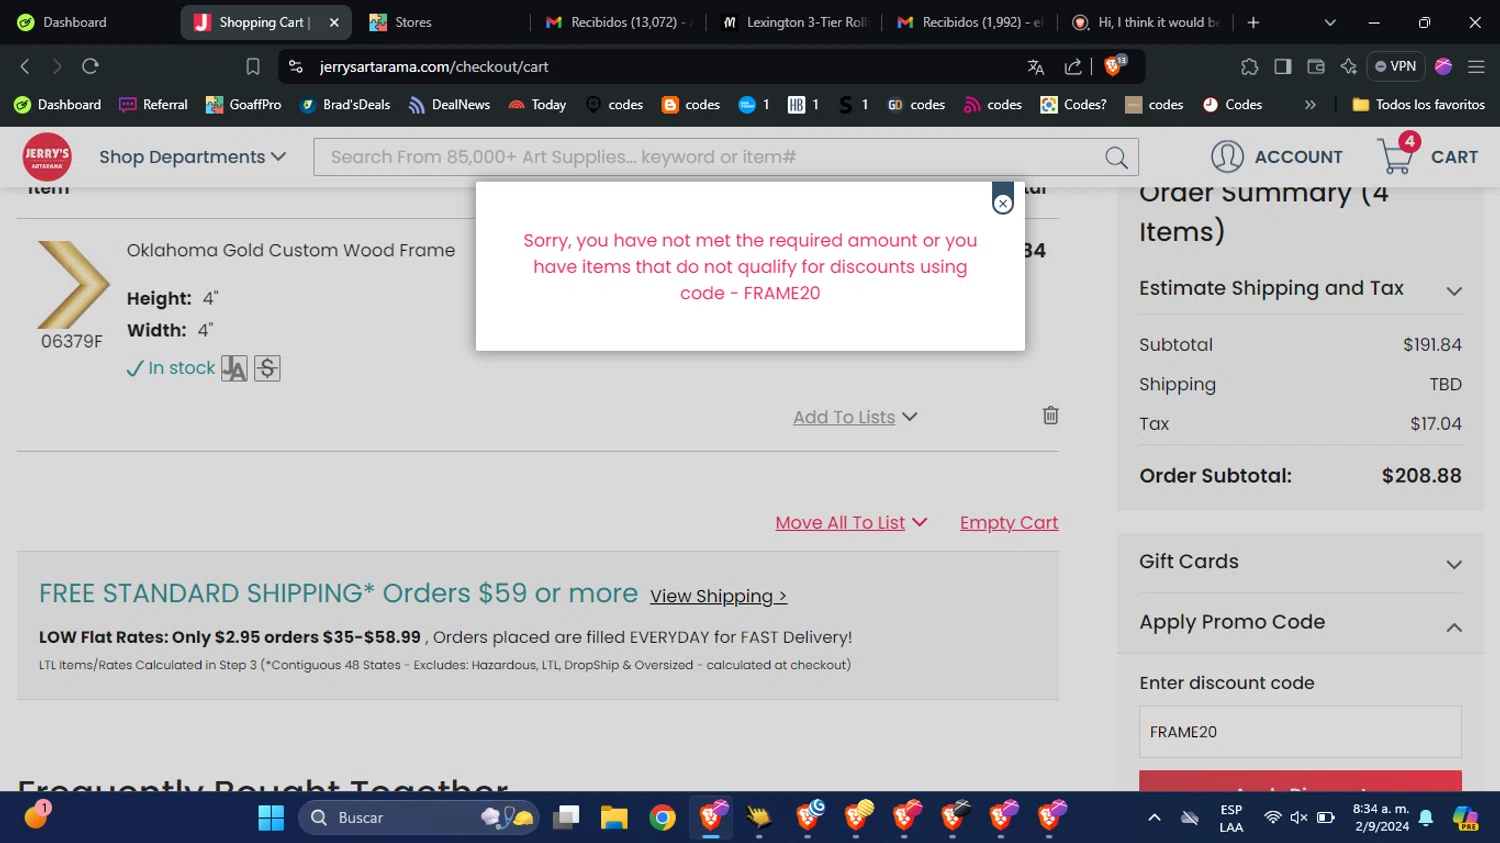
Task: Click the Oklahoma Gold frame thumbnail
Action: 73,285
